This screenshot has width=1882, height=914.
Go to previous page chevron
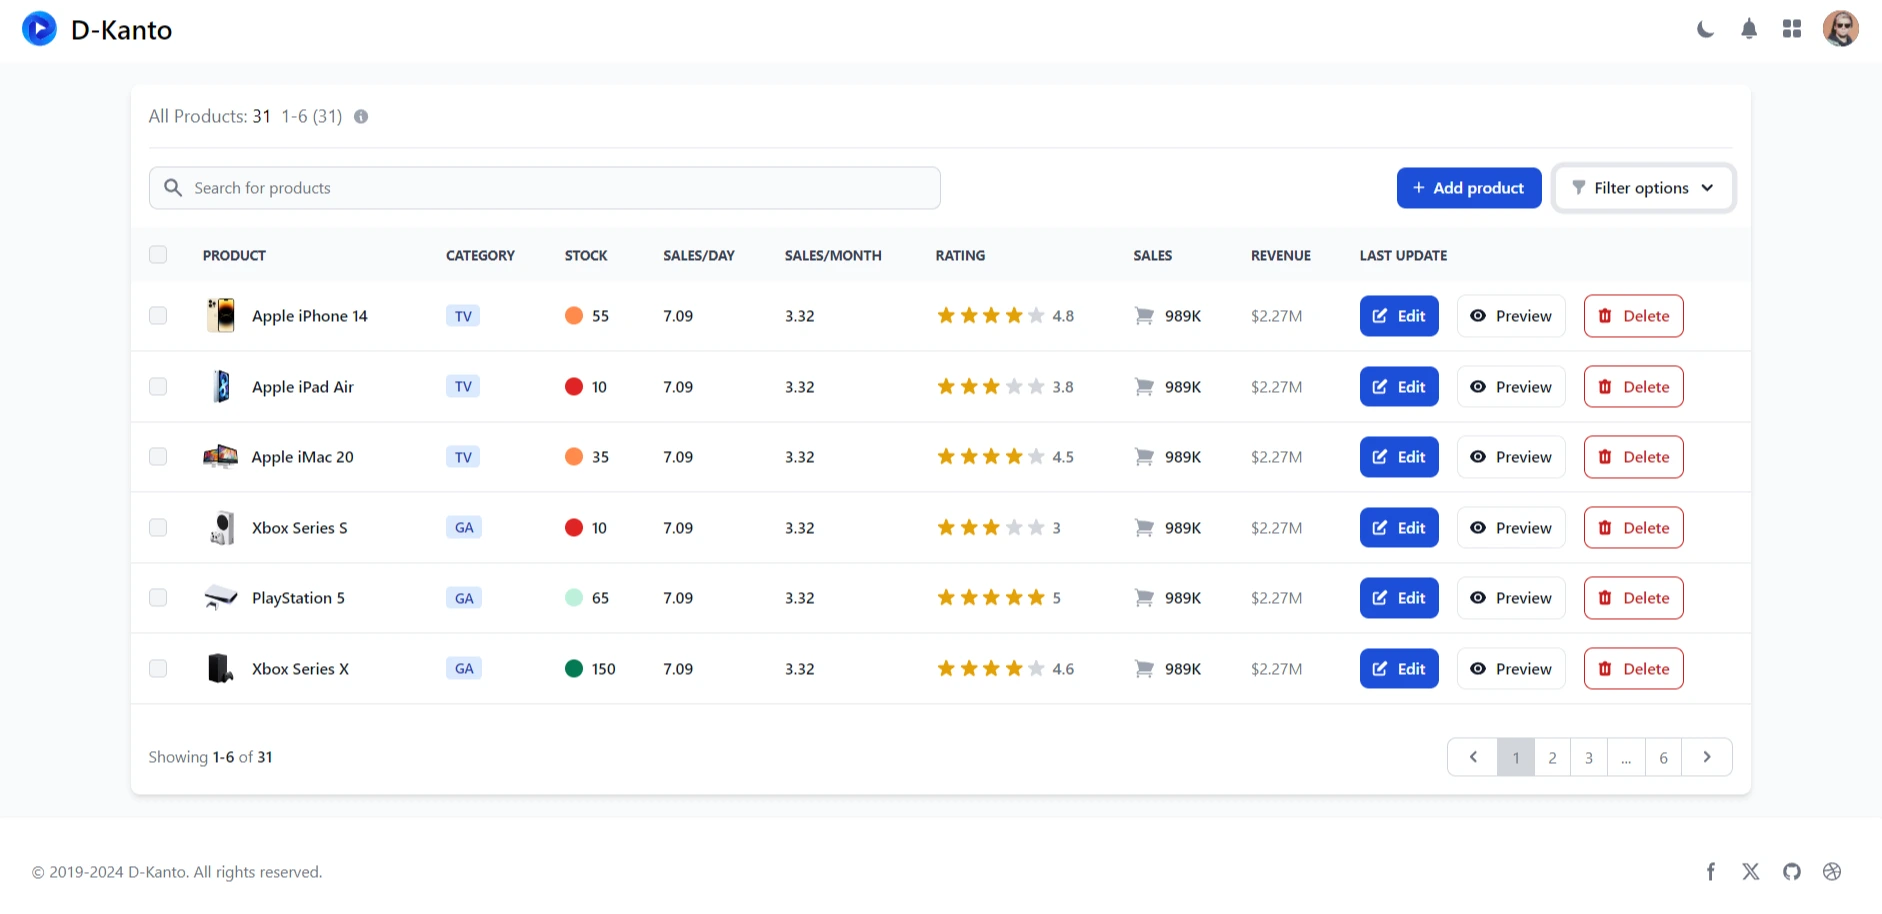[1473, 757]
